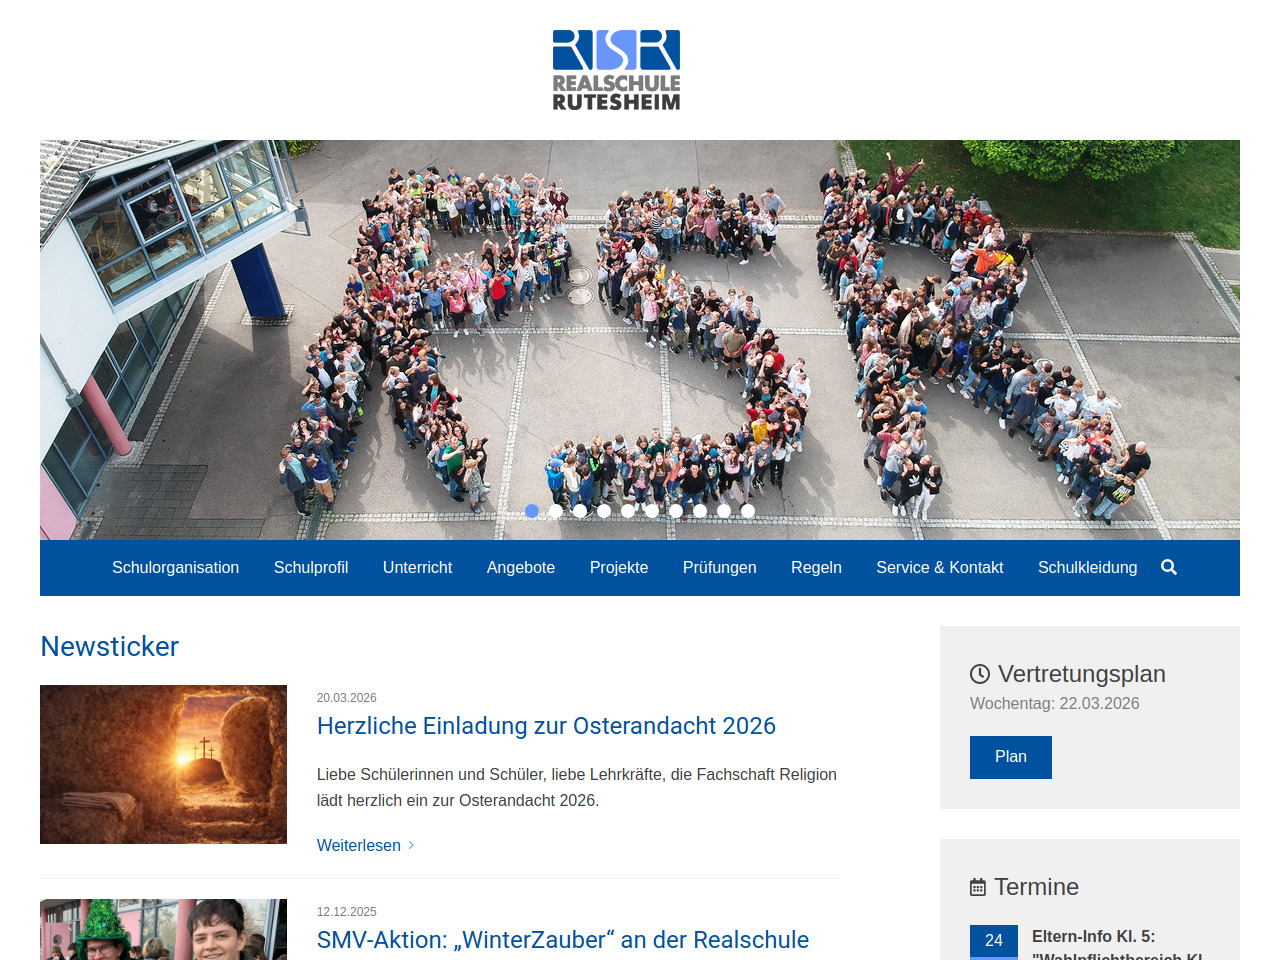
Task: Open the Unterricht menu item
Action: pos(417,568)
